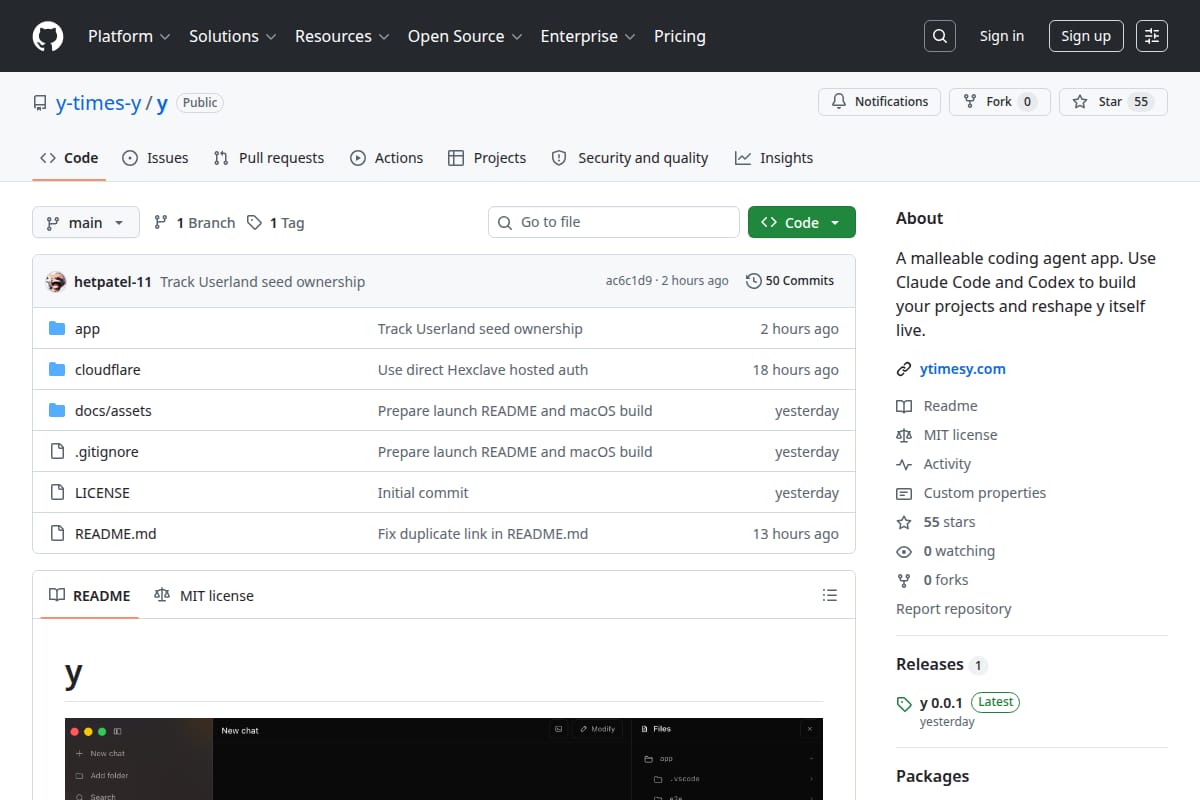The height and width of the screenshot is (800, 1200).
Task: Click hetpatel-11 avatar in commit row
Action: 56,281
